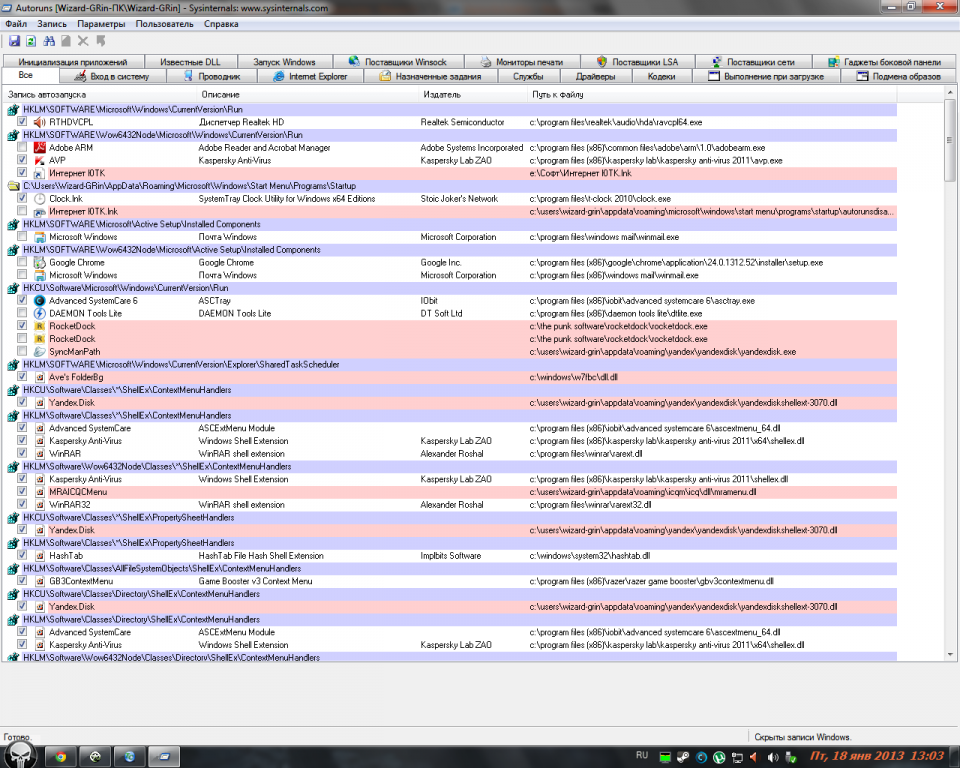Click the Delete X toolbar icon
The height and width of the screenshot is (768, 960).
tap(83, 41)
